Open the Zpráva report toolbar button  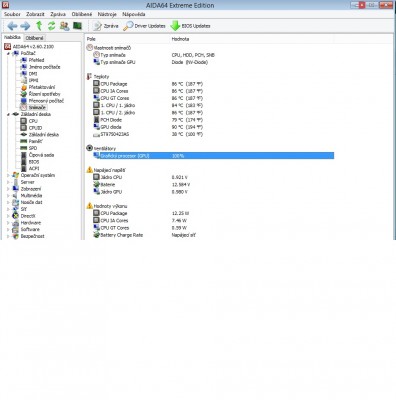coord(106,26)
